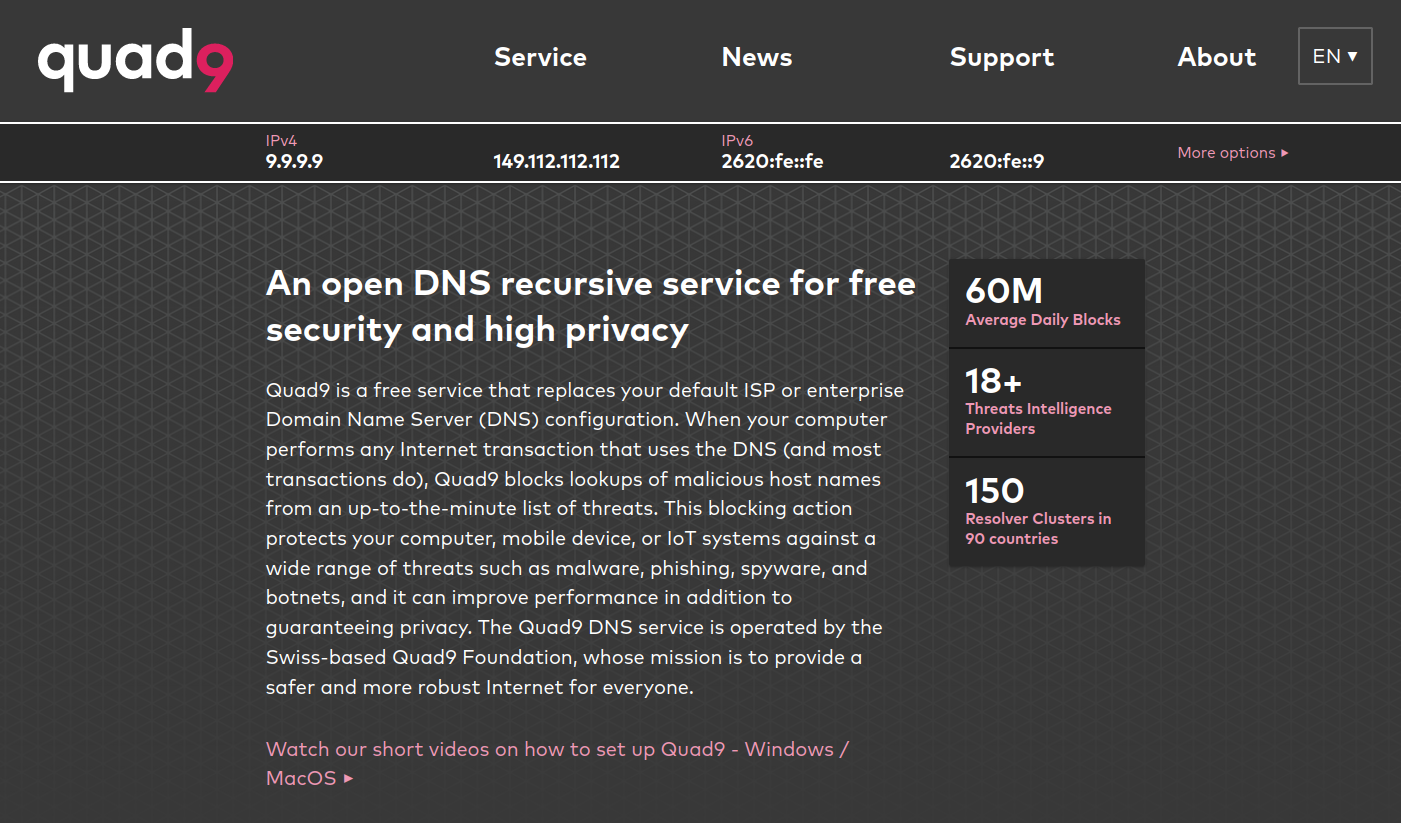Open the News menu item
1401x823 pixels.
click(x=756, y=57)
